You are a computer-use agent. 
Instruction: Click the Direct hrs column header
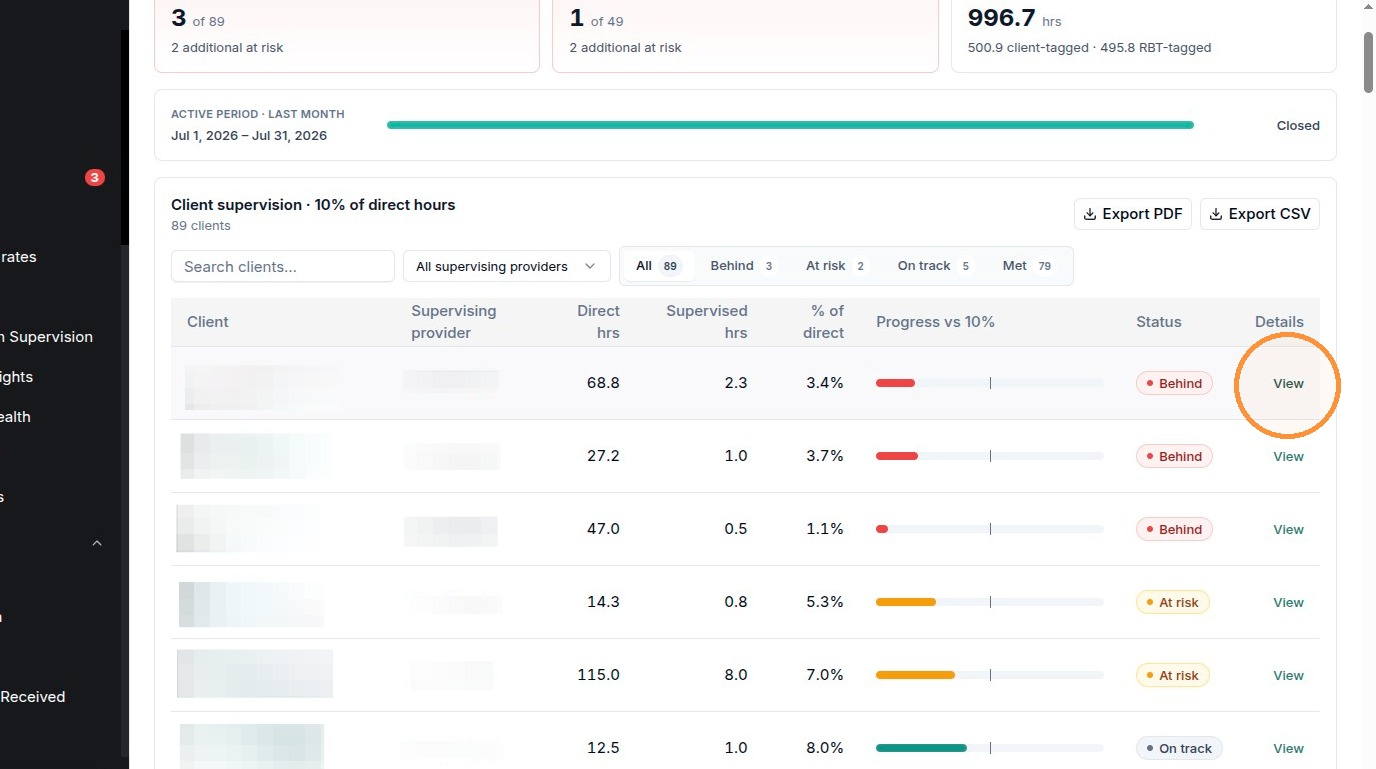pos(598,322)
